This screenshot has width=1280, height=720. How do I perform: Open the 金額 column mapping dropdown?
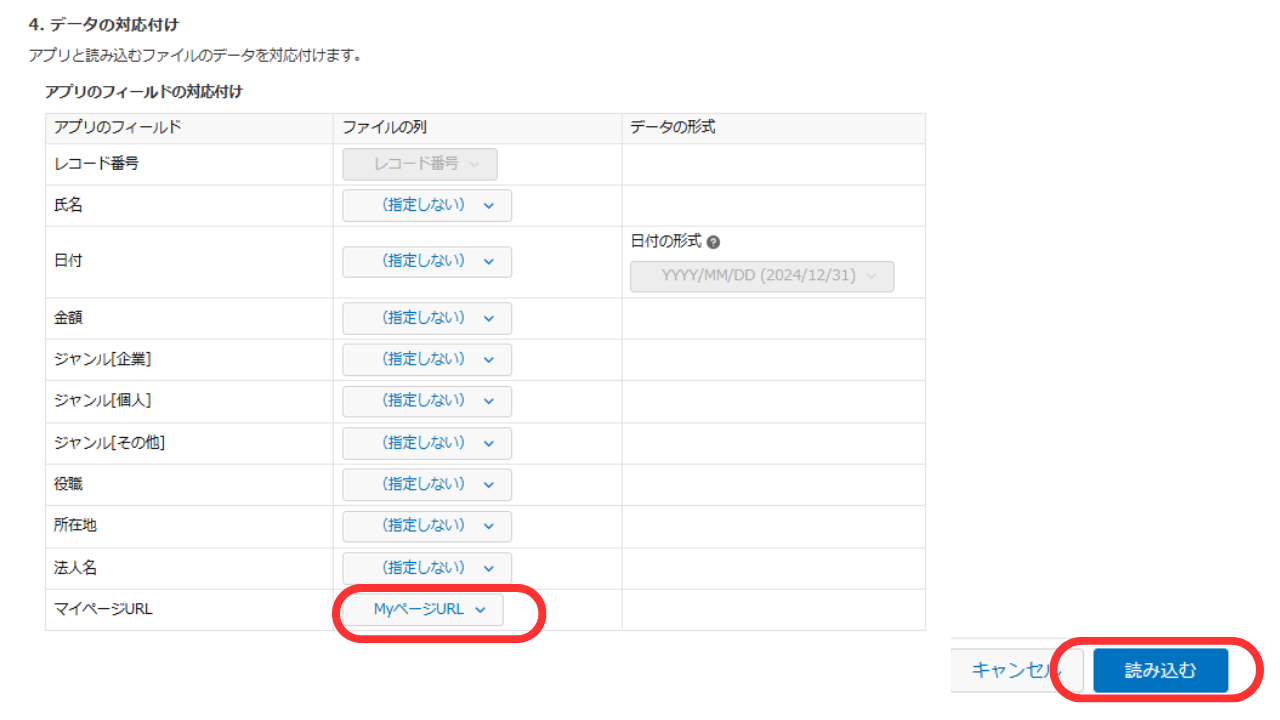427,318
